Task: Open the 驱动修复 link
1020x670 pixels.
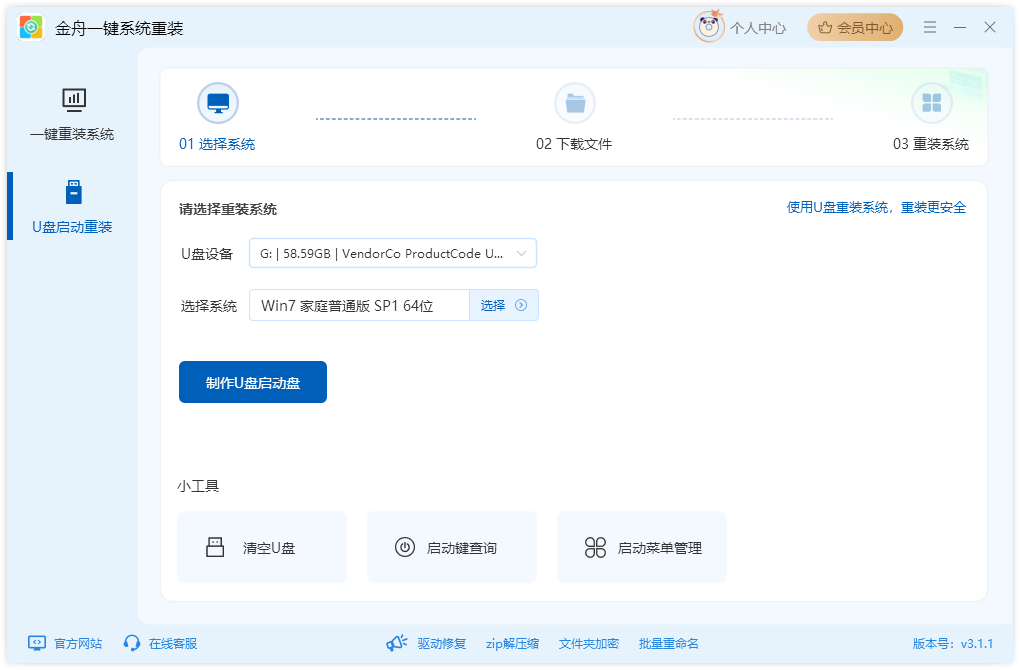Action: click(x=442, y=643)
